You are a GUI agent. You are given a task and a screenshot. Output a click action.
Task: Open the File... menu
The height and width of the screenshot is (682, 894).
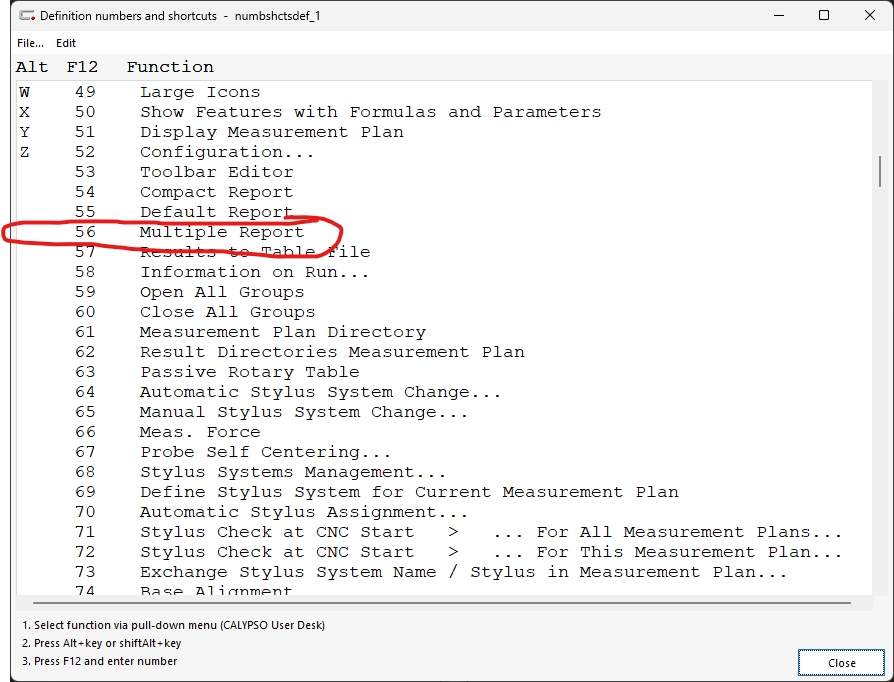click(x=30, y=43)
